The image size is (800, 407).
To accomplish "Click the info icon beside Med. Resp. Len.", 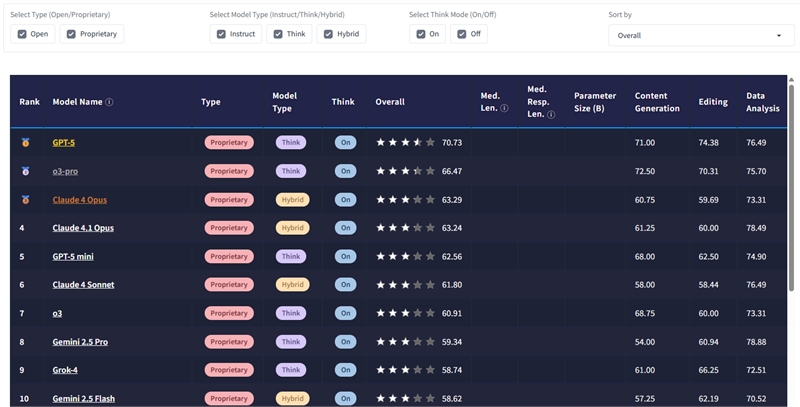I will coord(551,115).
